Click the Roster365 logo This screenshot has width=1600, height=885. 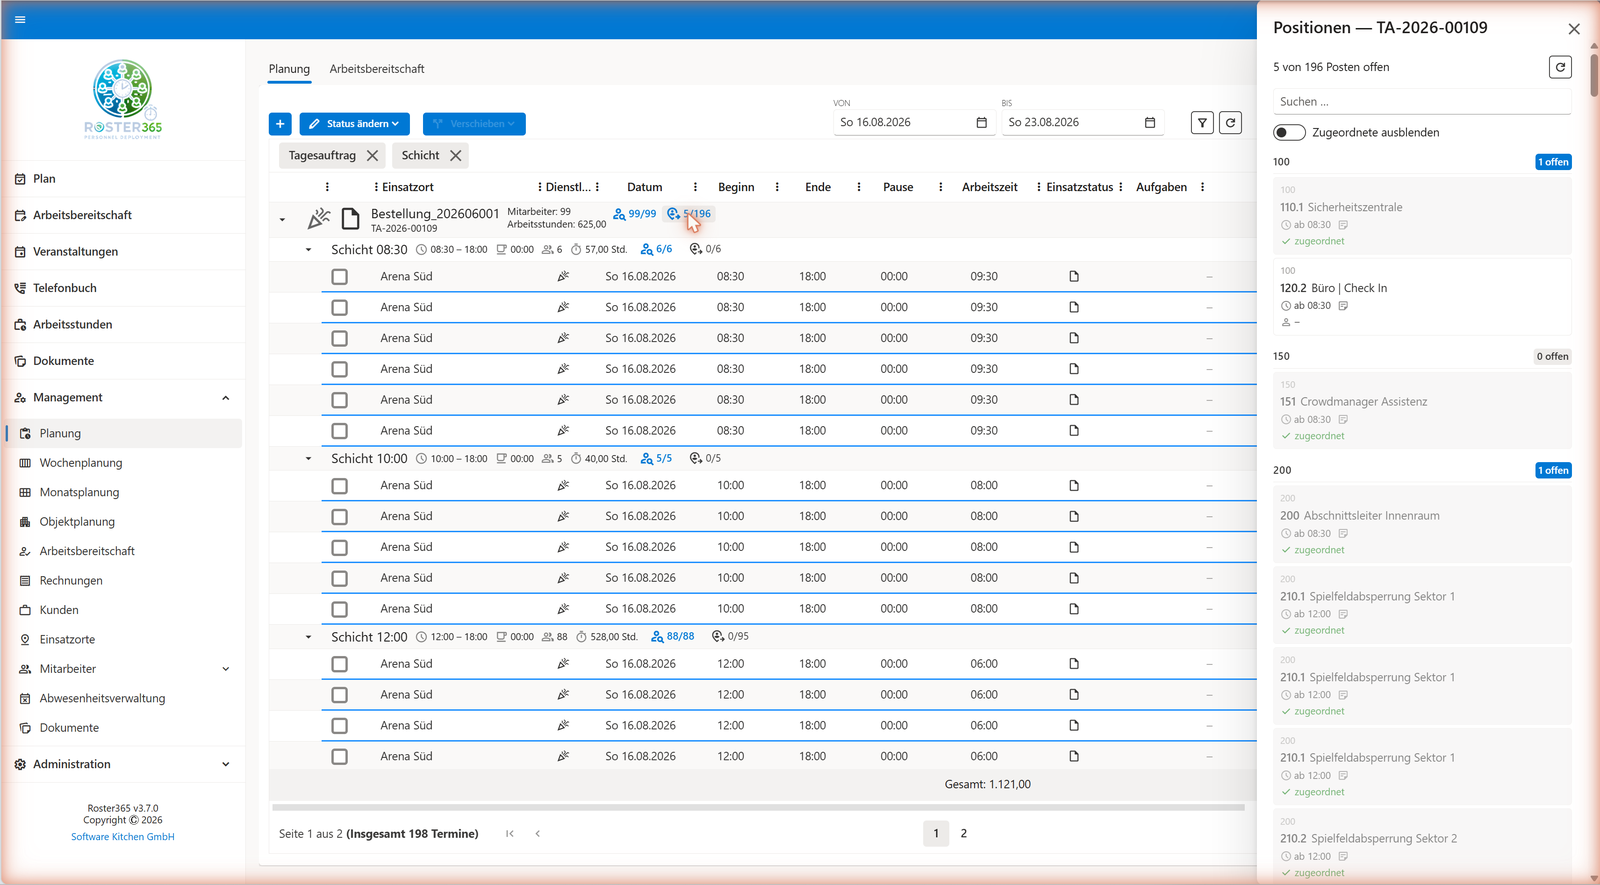coord(123,99)
